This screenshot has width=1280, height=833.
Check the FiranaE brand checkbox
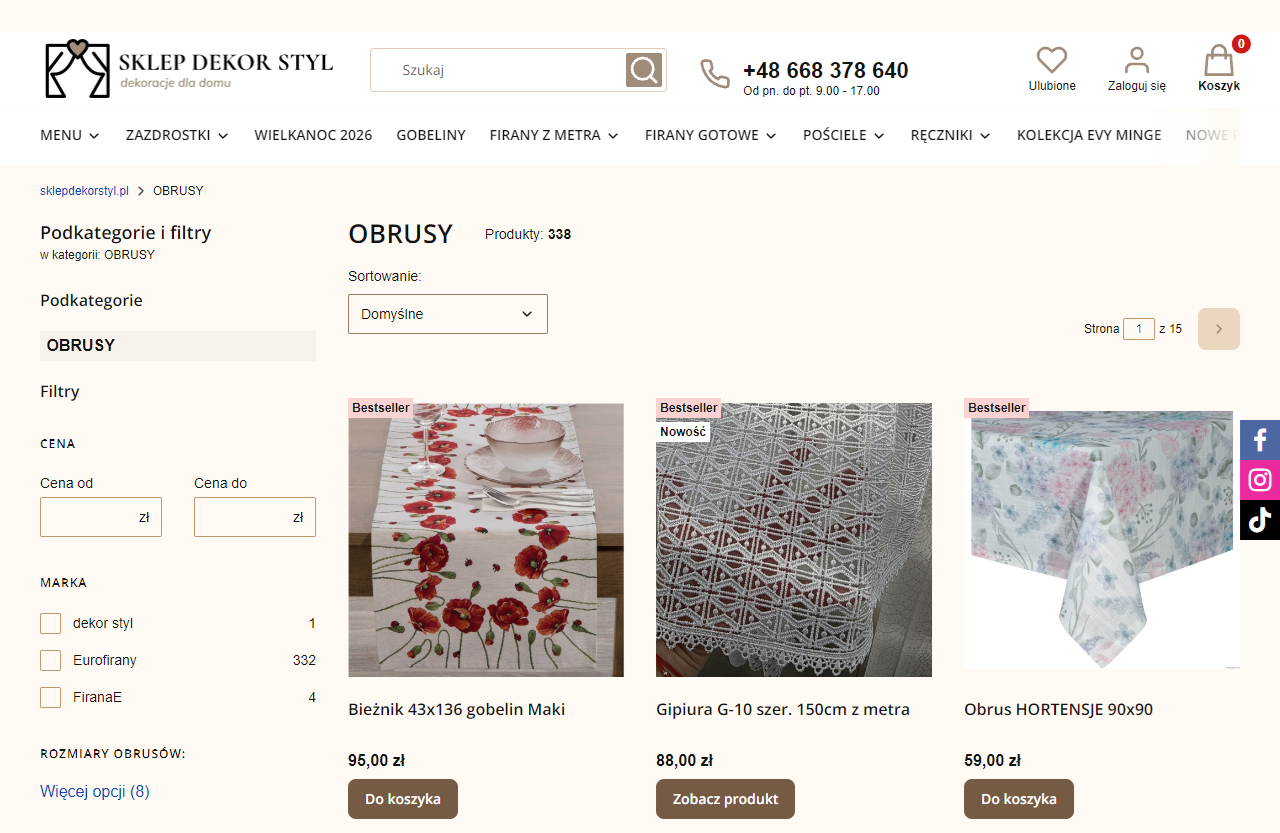click(50, 697)
